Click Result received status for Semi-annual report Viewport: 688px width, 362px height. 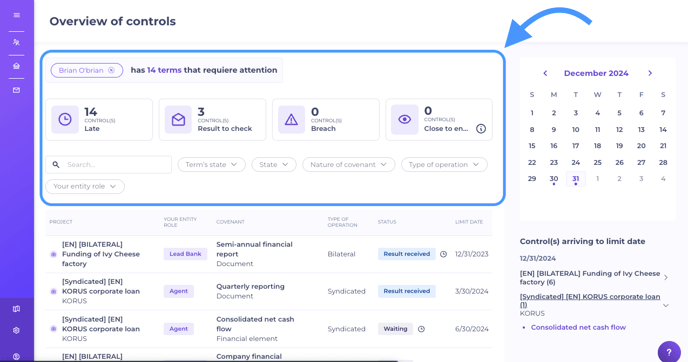(x=407, y=254)
